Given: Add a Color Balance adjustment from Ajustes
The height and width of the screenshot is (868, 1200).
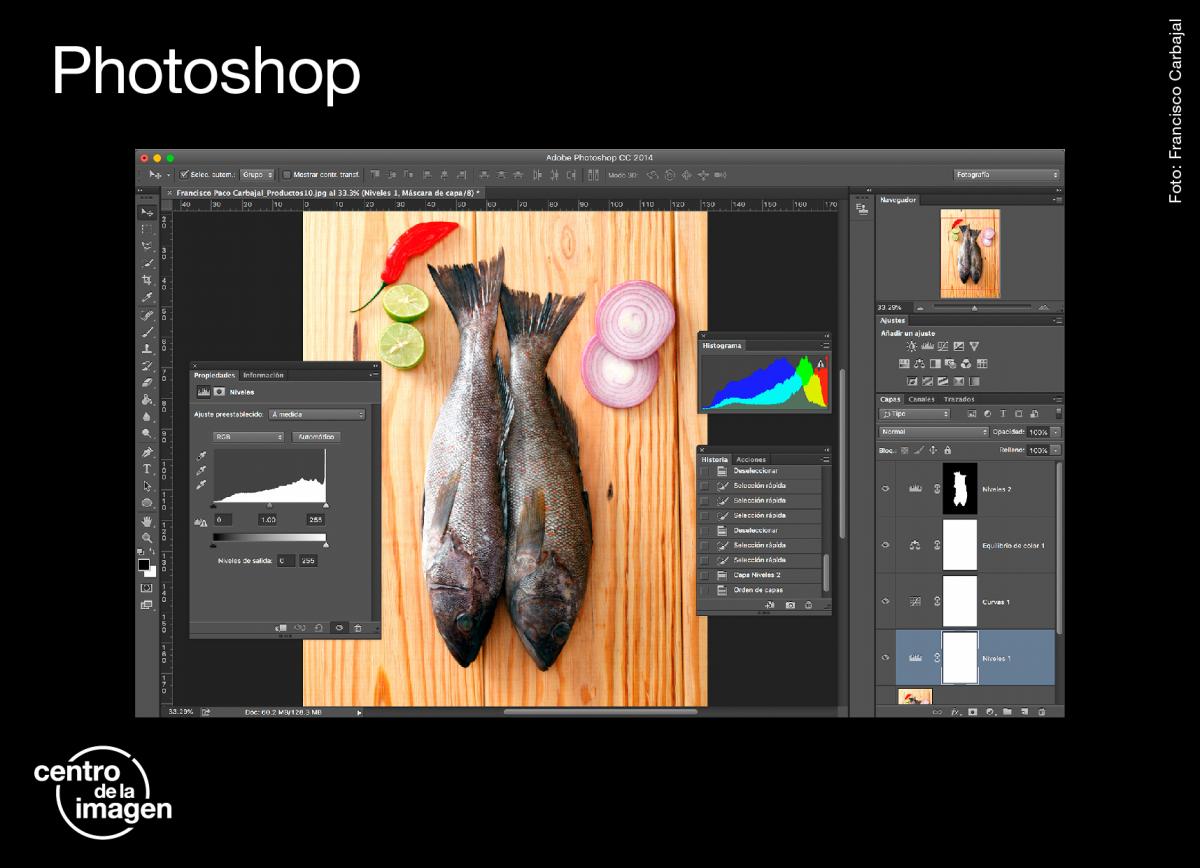Looking at the screenshot, I should point(919,363).
